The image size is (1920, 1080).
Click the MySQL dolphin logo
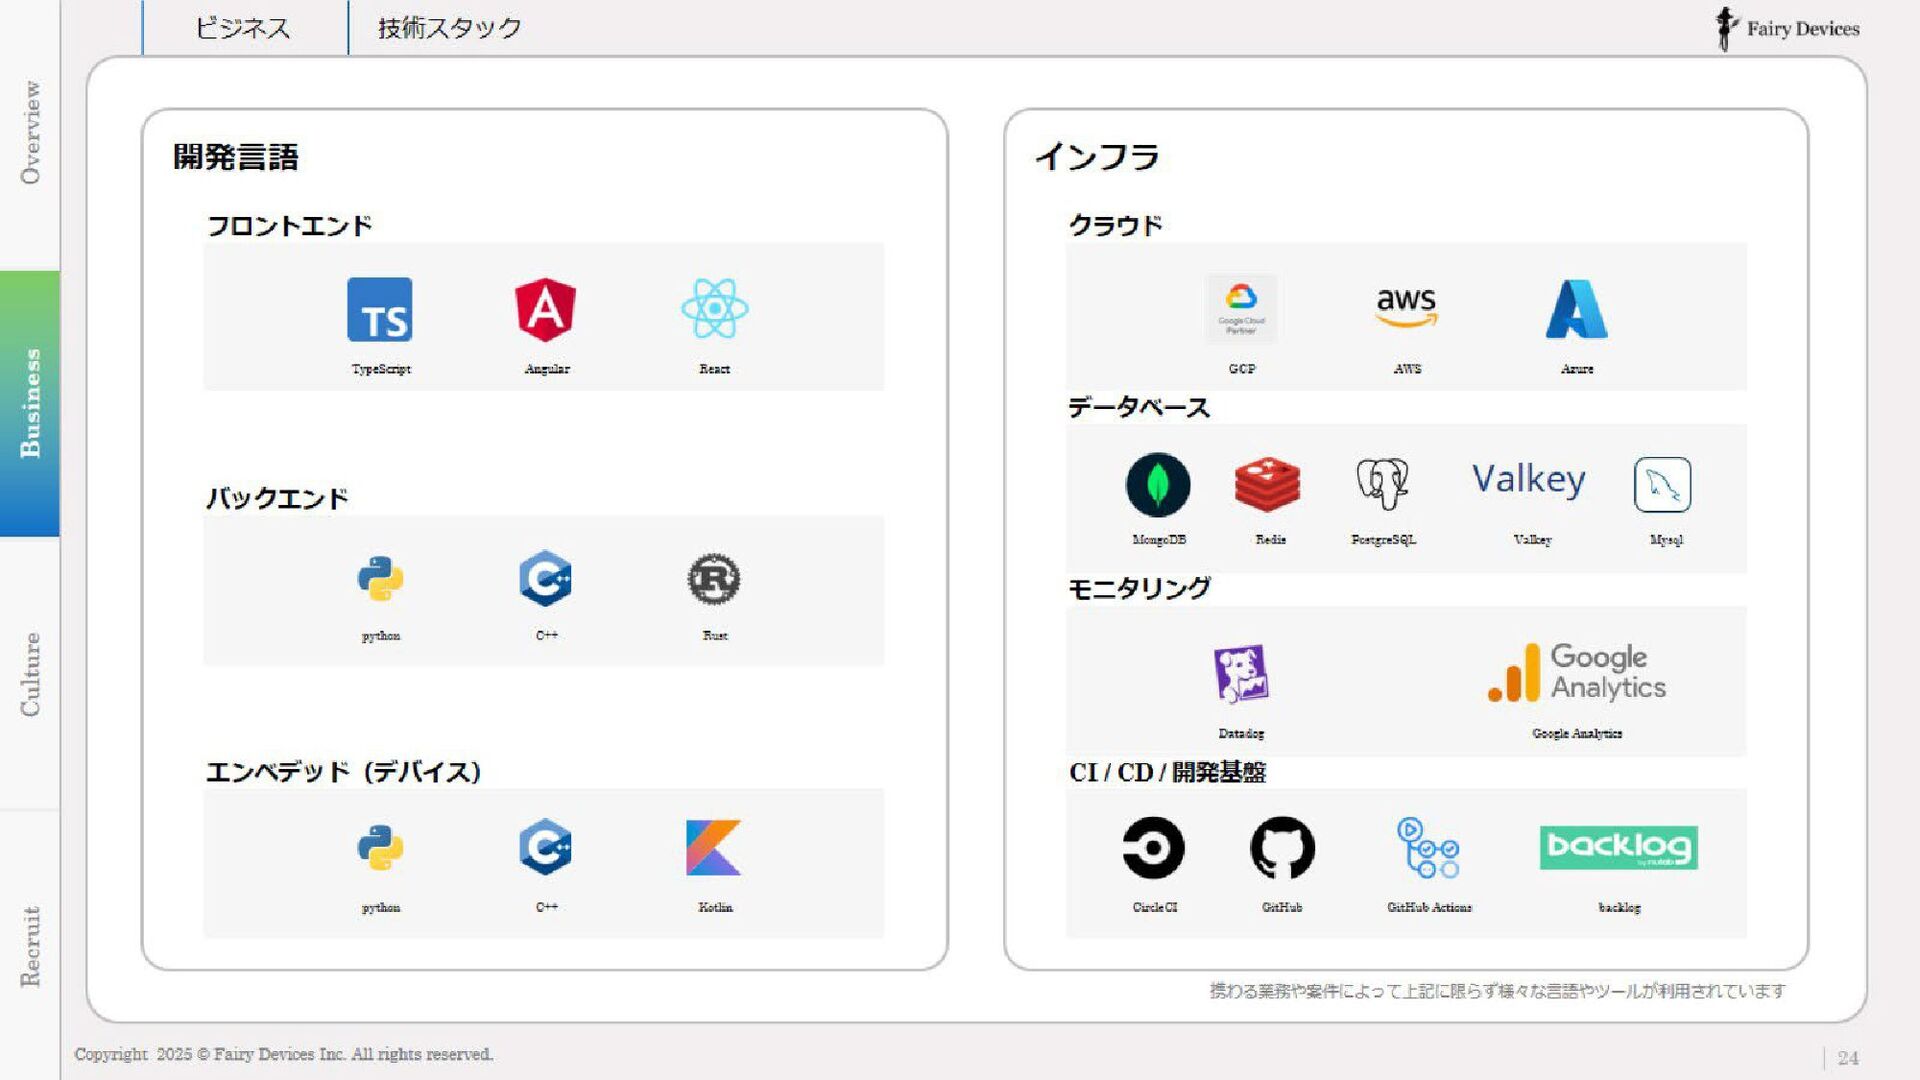(x=1662, y=485)
